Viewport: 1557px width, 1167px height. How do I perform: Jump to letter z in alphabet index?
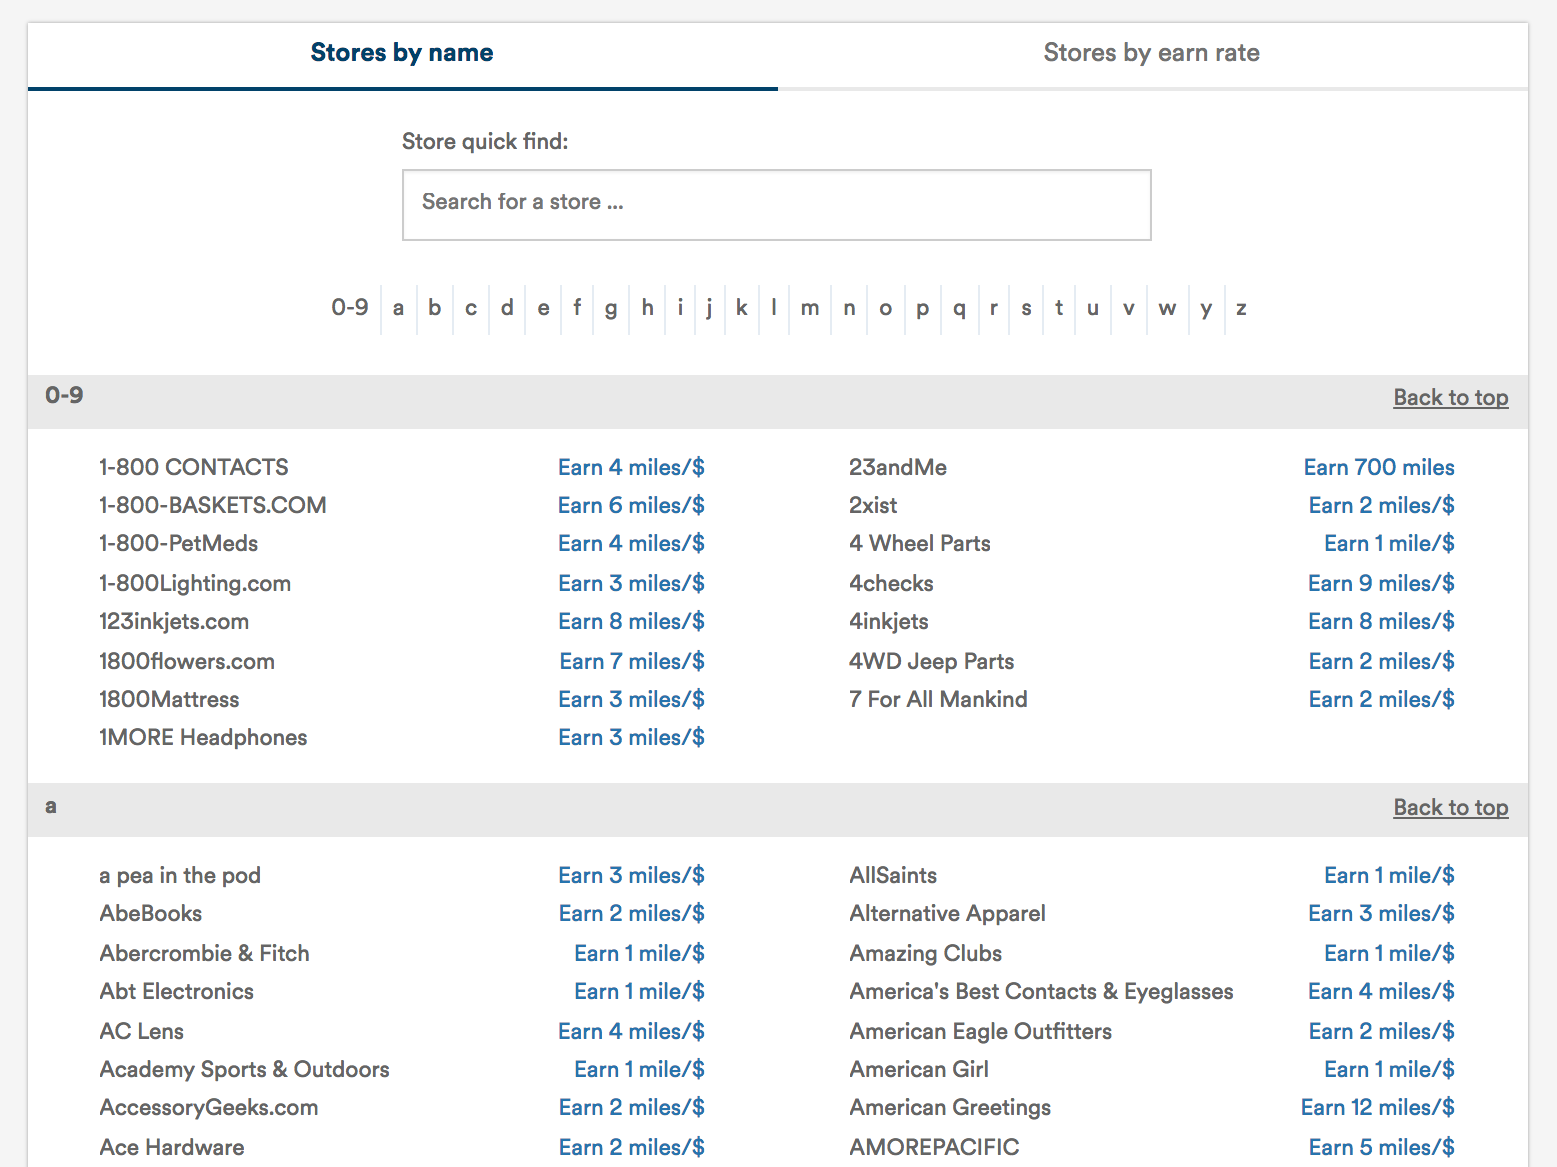click(1241, 308)
